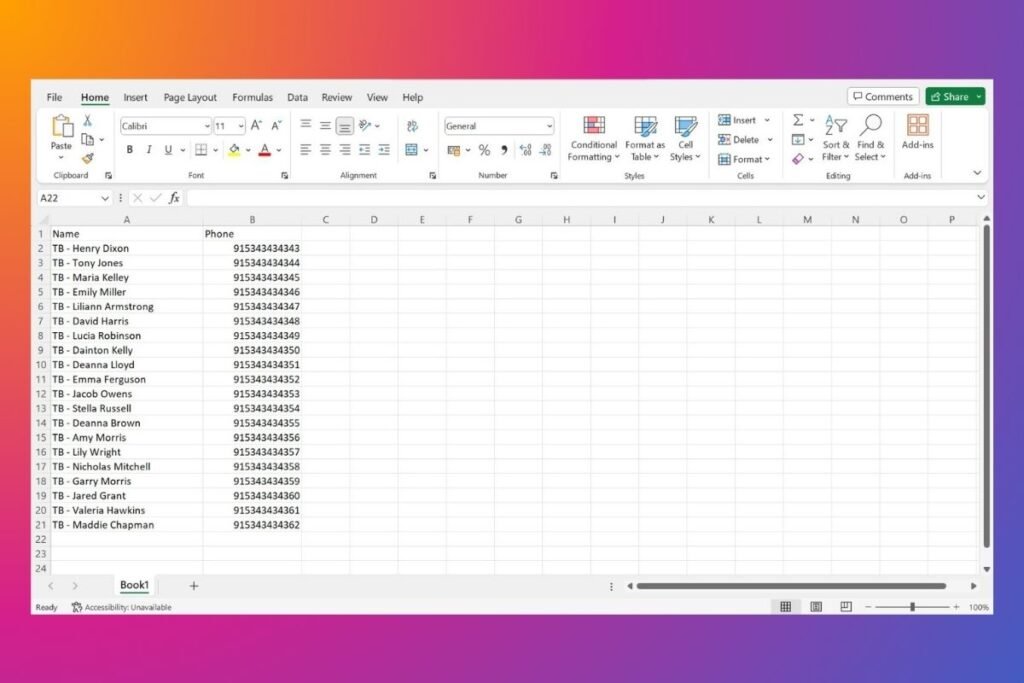Toggle Bold formatting
Screen dimensions: 1024x683
(129, 150)
